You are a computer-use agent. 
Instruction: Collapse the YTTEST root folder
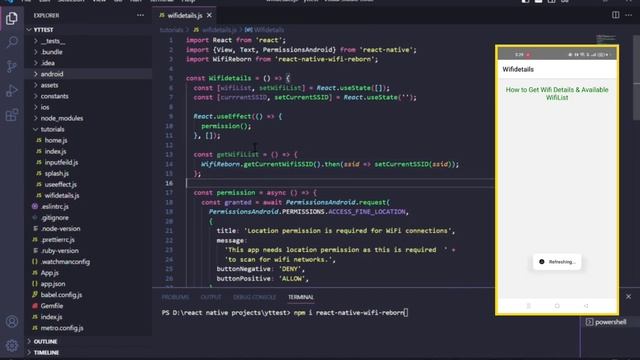[88, 30]
